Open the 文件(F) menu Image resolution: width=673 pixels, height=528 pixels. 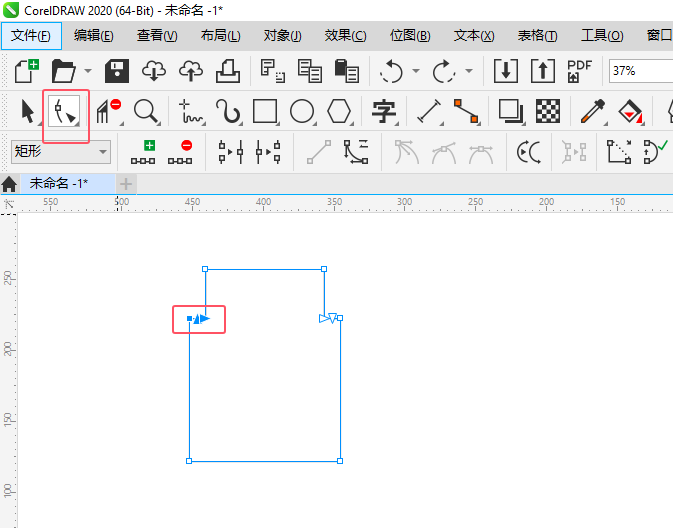point(31,36)
